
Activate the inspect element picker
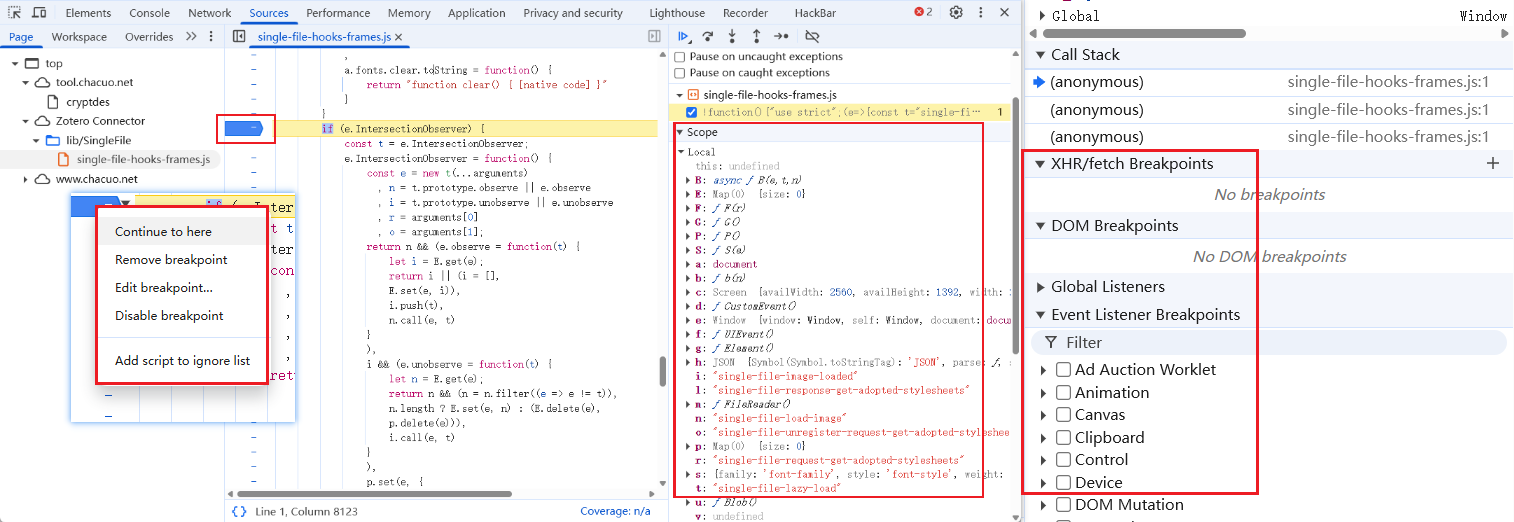(15, 13)
